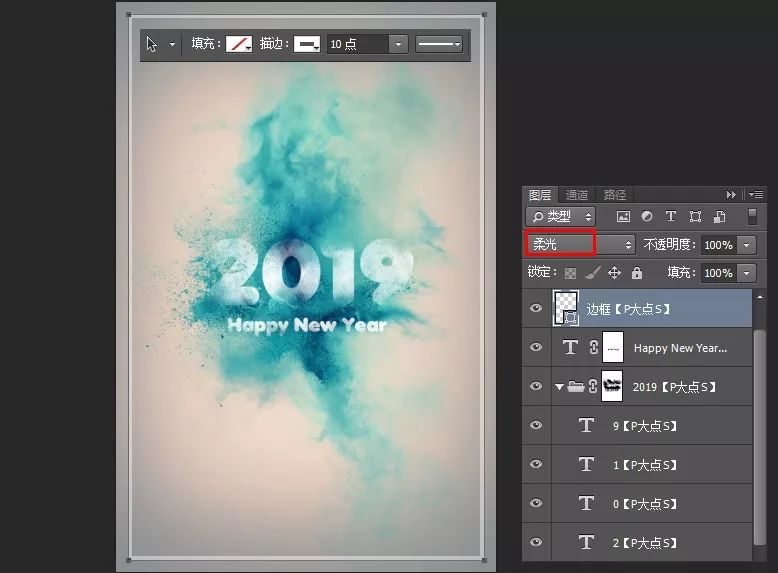Open the fill (填充) color swatch
This screenshot has height=573, width=778.
click(x=239, y=44)
